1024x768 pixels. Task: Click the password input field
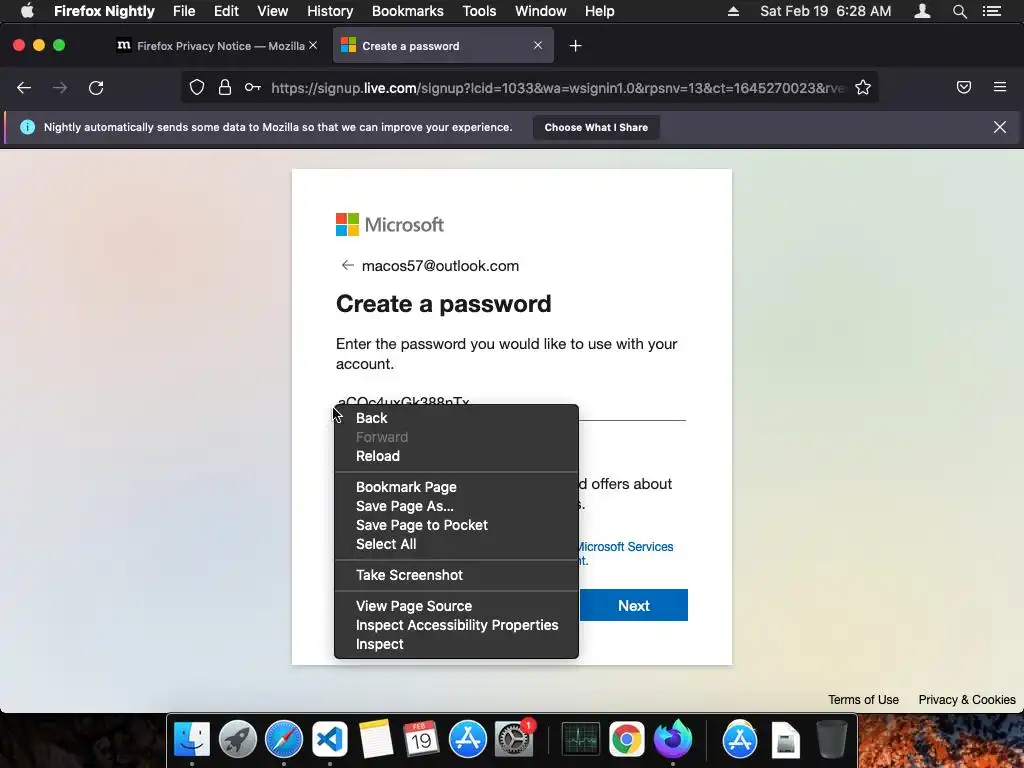(511, 402)
